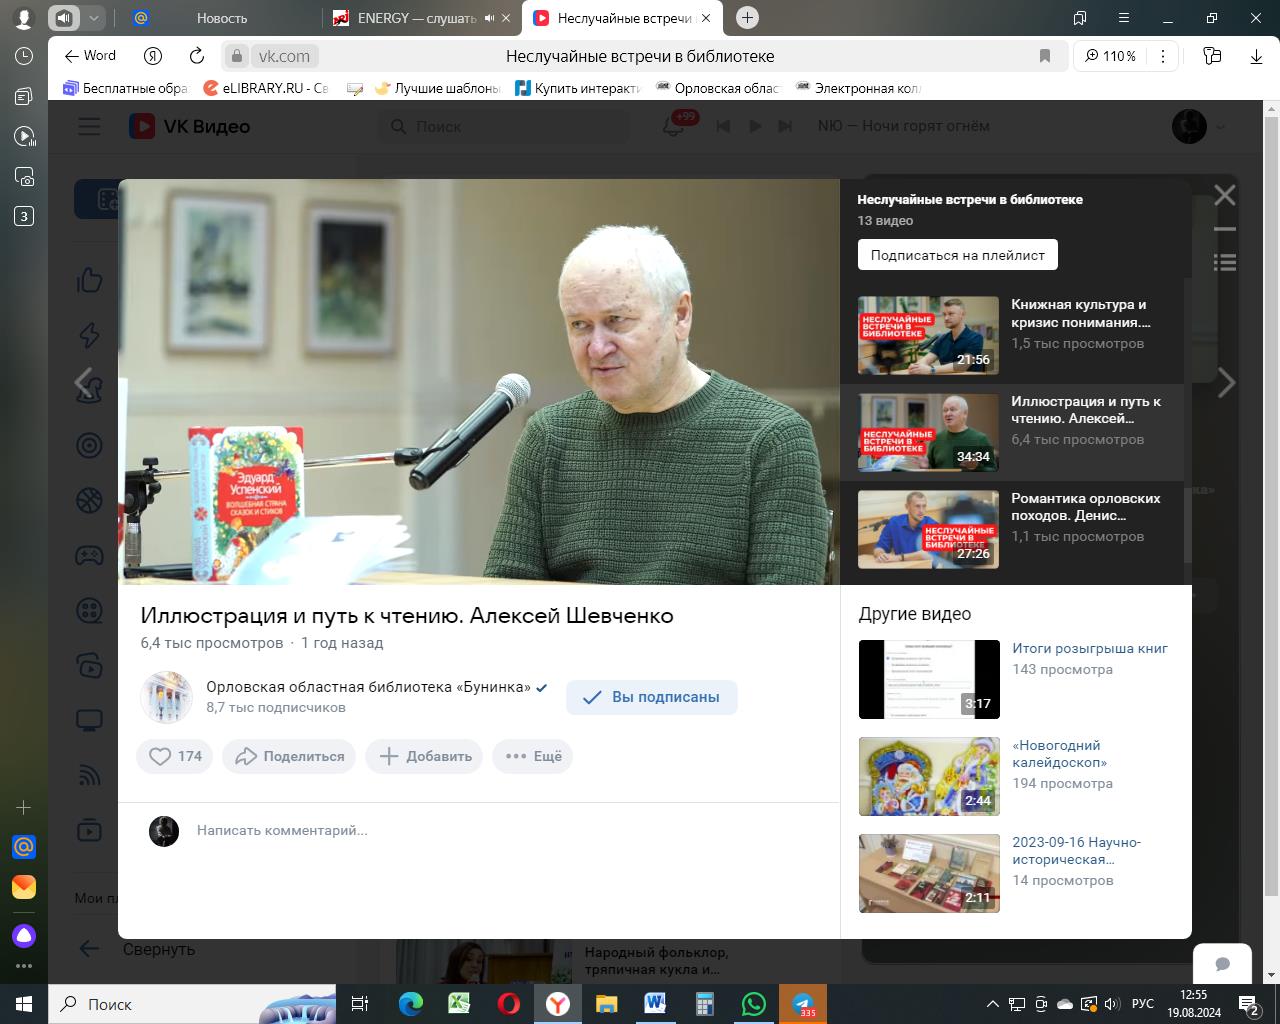Open Книжная культура video thumbnail in playlist
The width and height of the screenshot is (1280, 1024).
coord(928,335)
